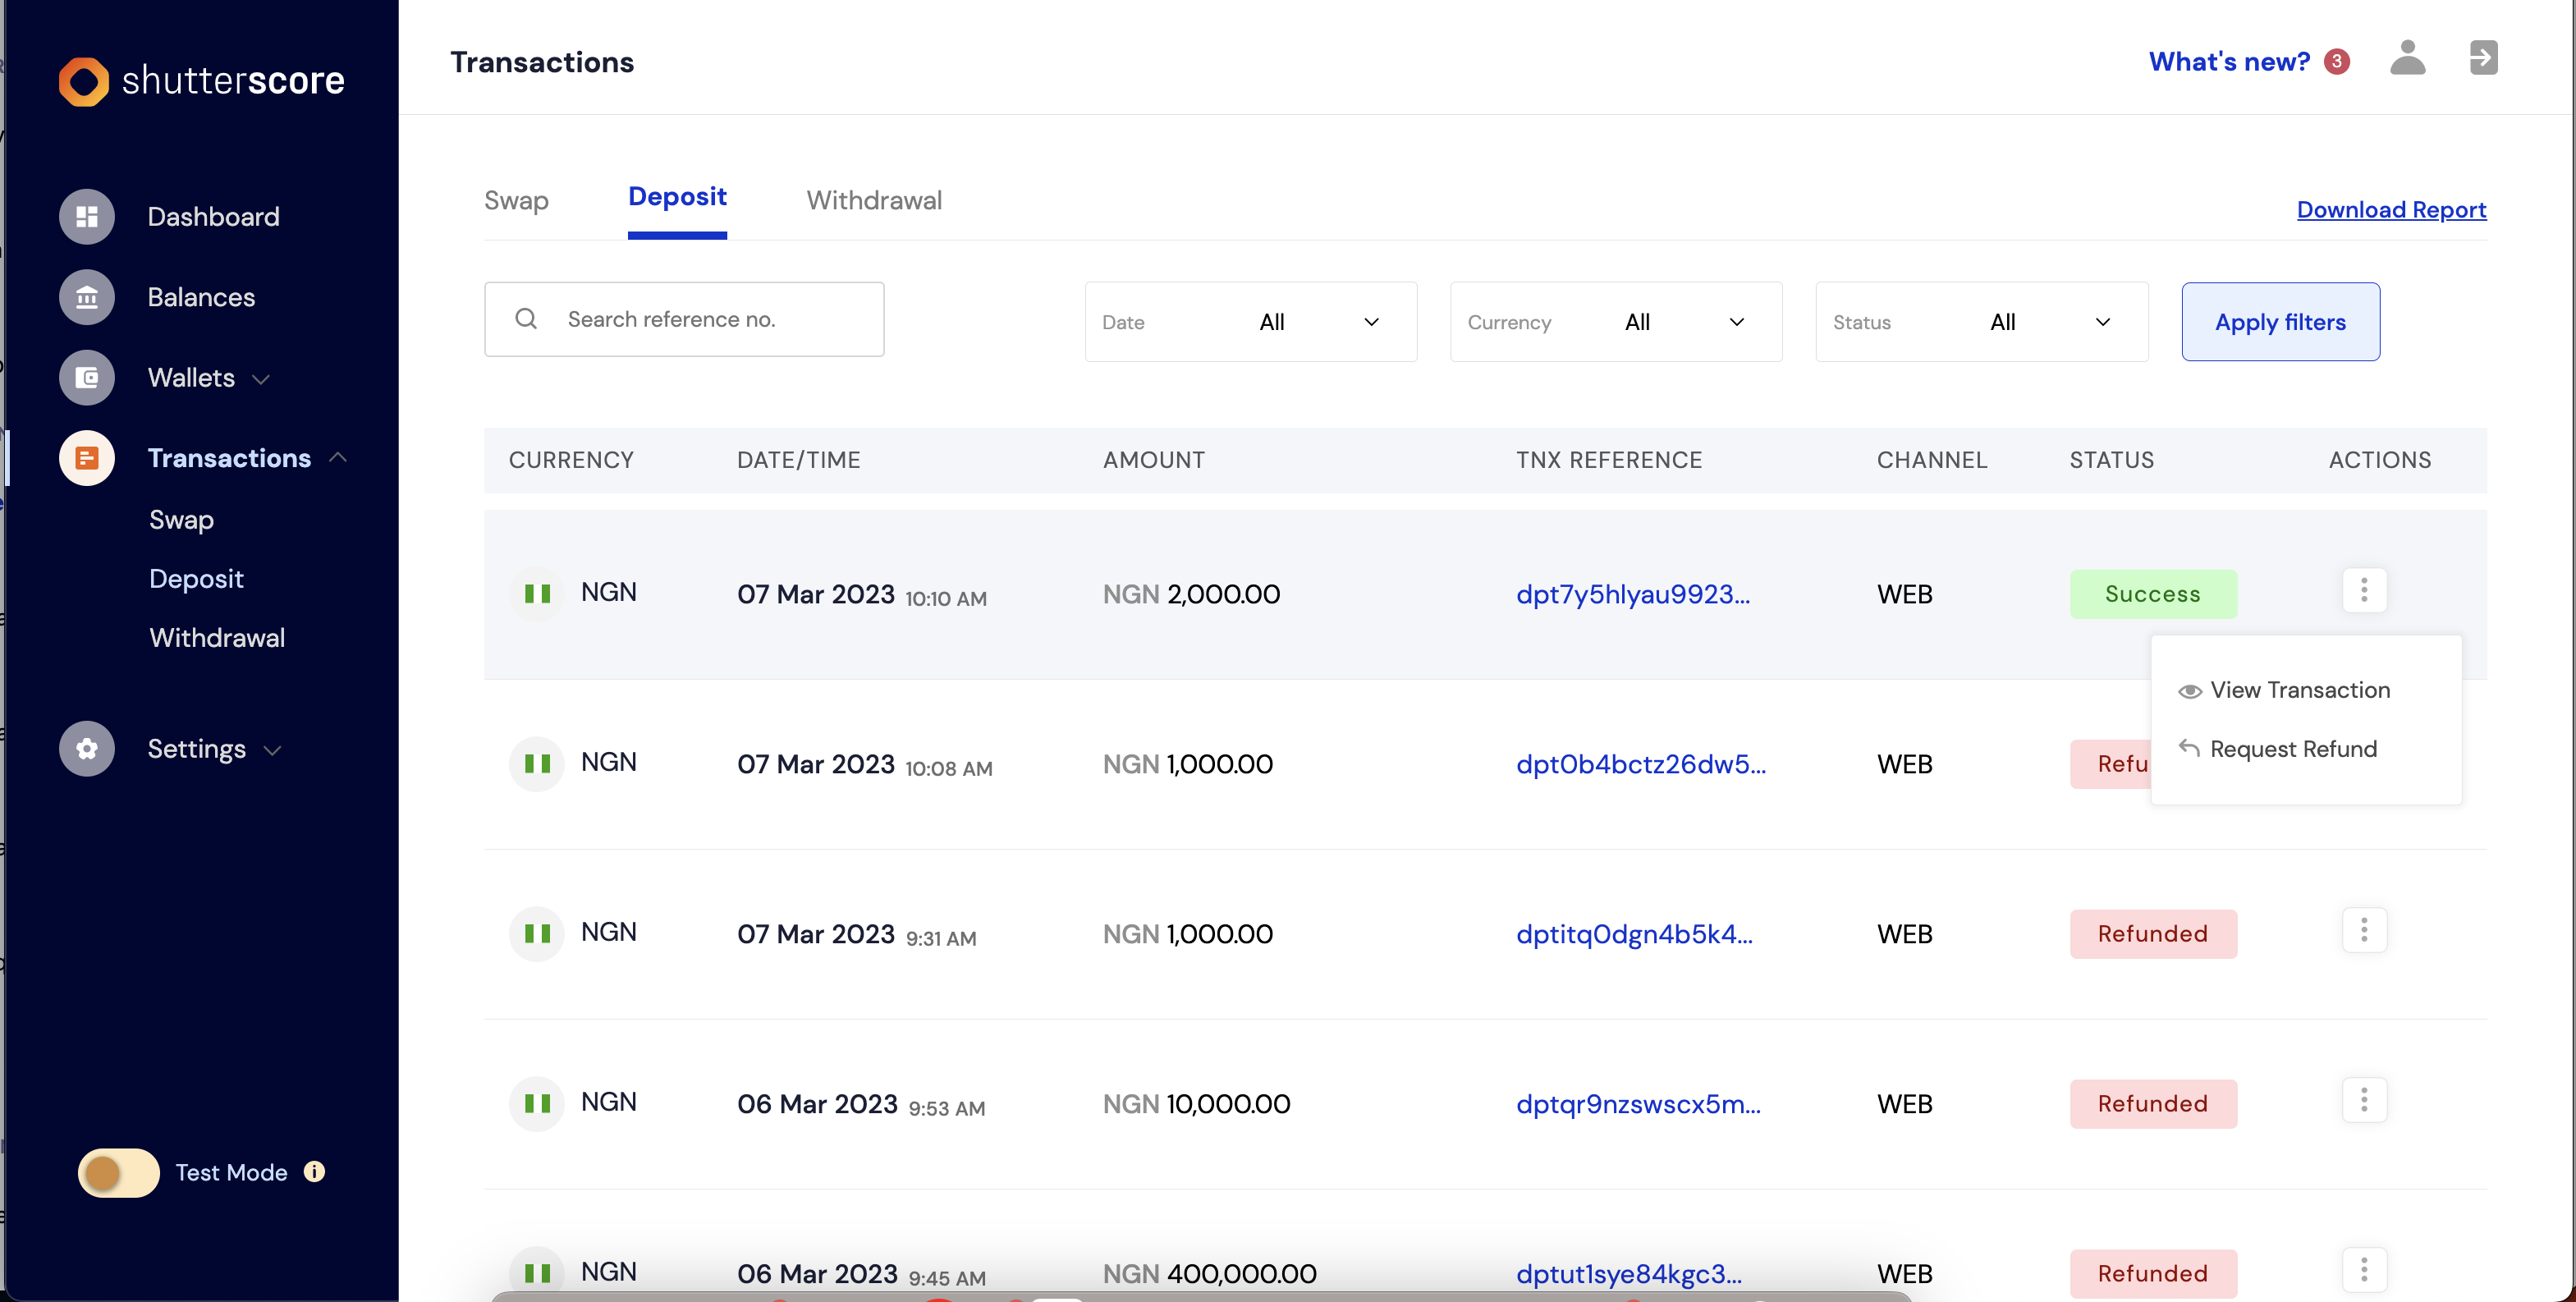
Task: Click the search magnifier icon
Action: tap(526, 319)
